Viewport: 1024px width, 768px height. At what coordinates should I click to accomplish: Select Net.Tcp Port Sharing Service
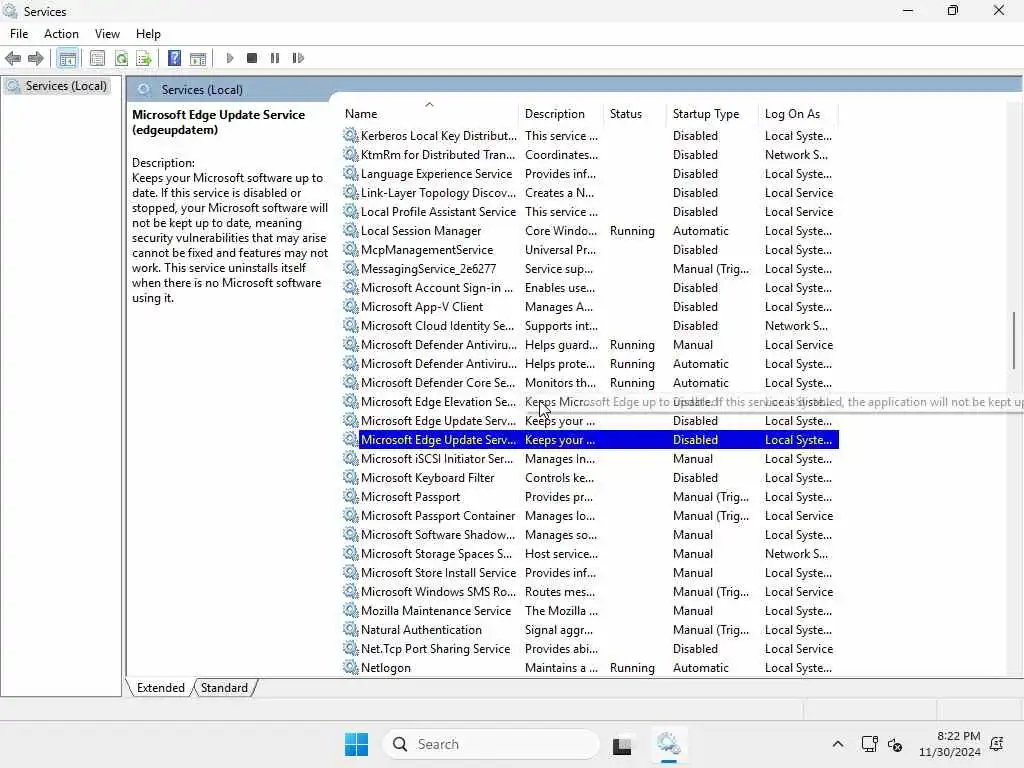(590, 648)
